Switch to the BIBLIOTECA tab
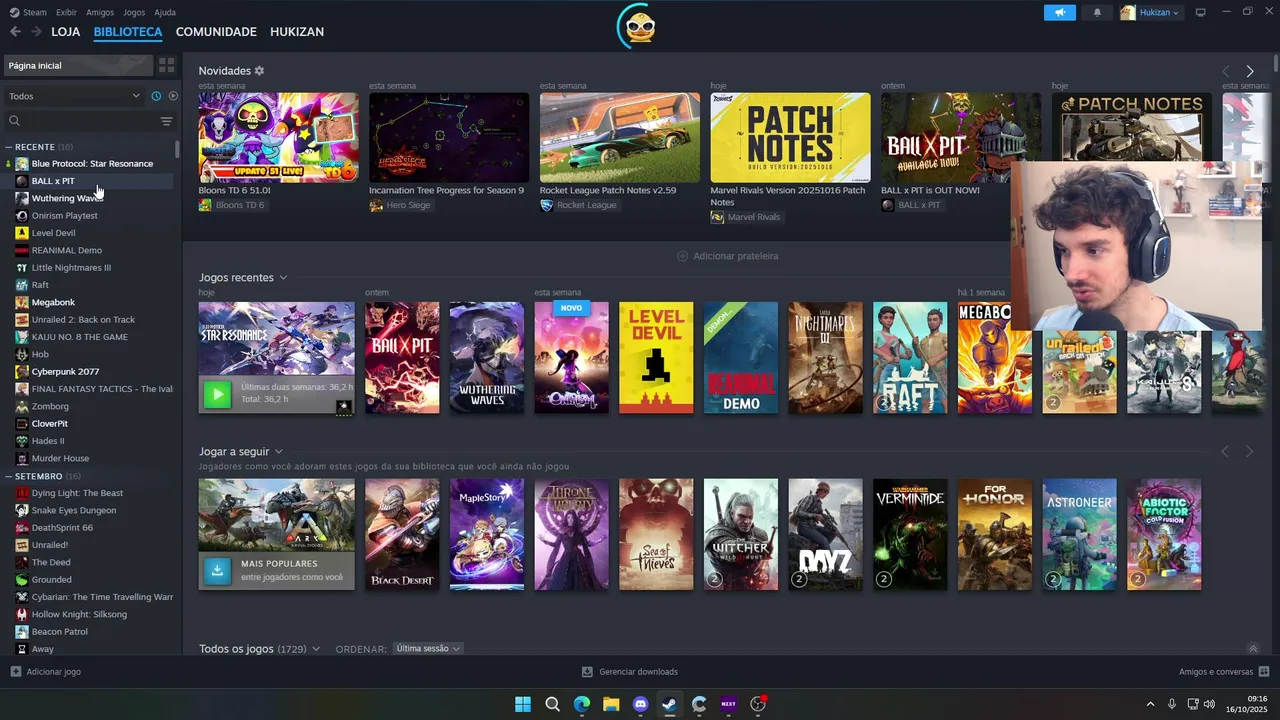Screen dimensions: 1280x720 [128, 32]
